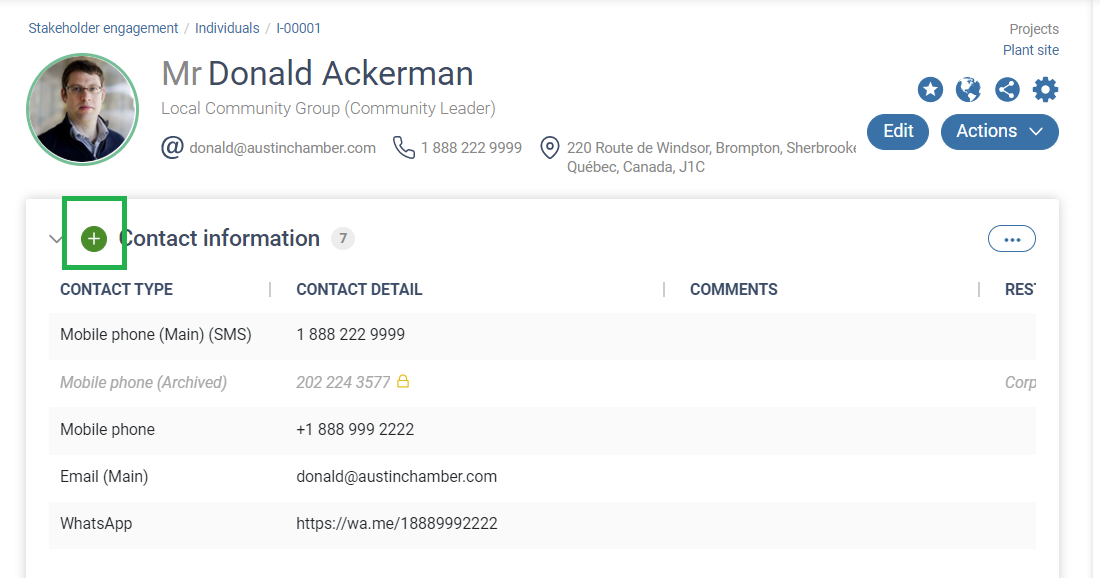Click the star favorite icon
The width and height of the screenshot is (1100, 578).
tap(930, 89)
